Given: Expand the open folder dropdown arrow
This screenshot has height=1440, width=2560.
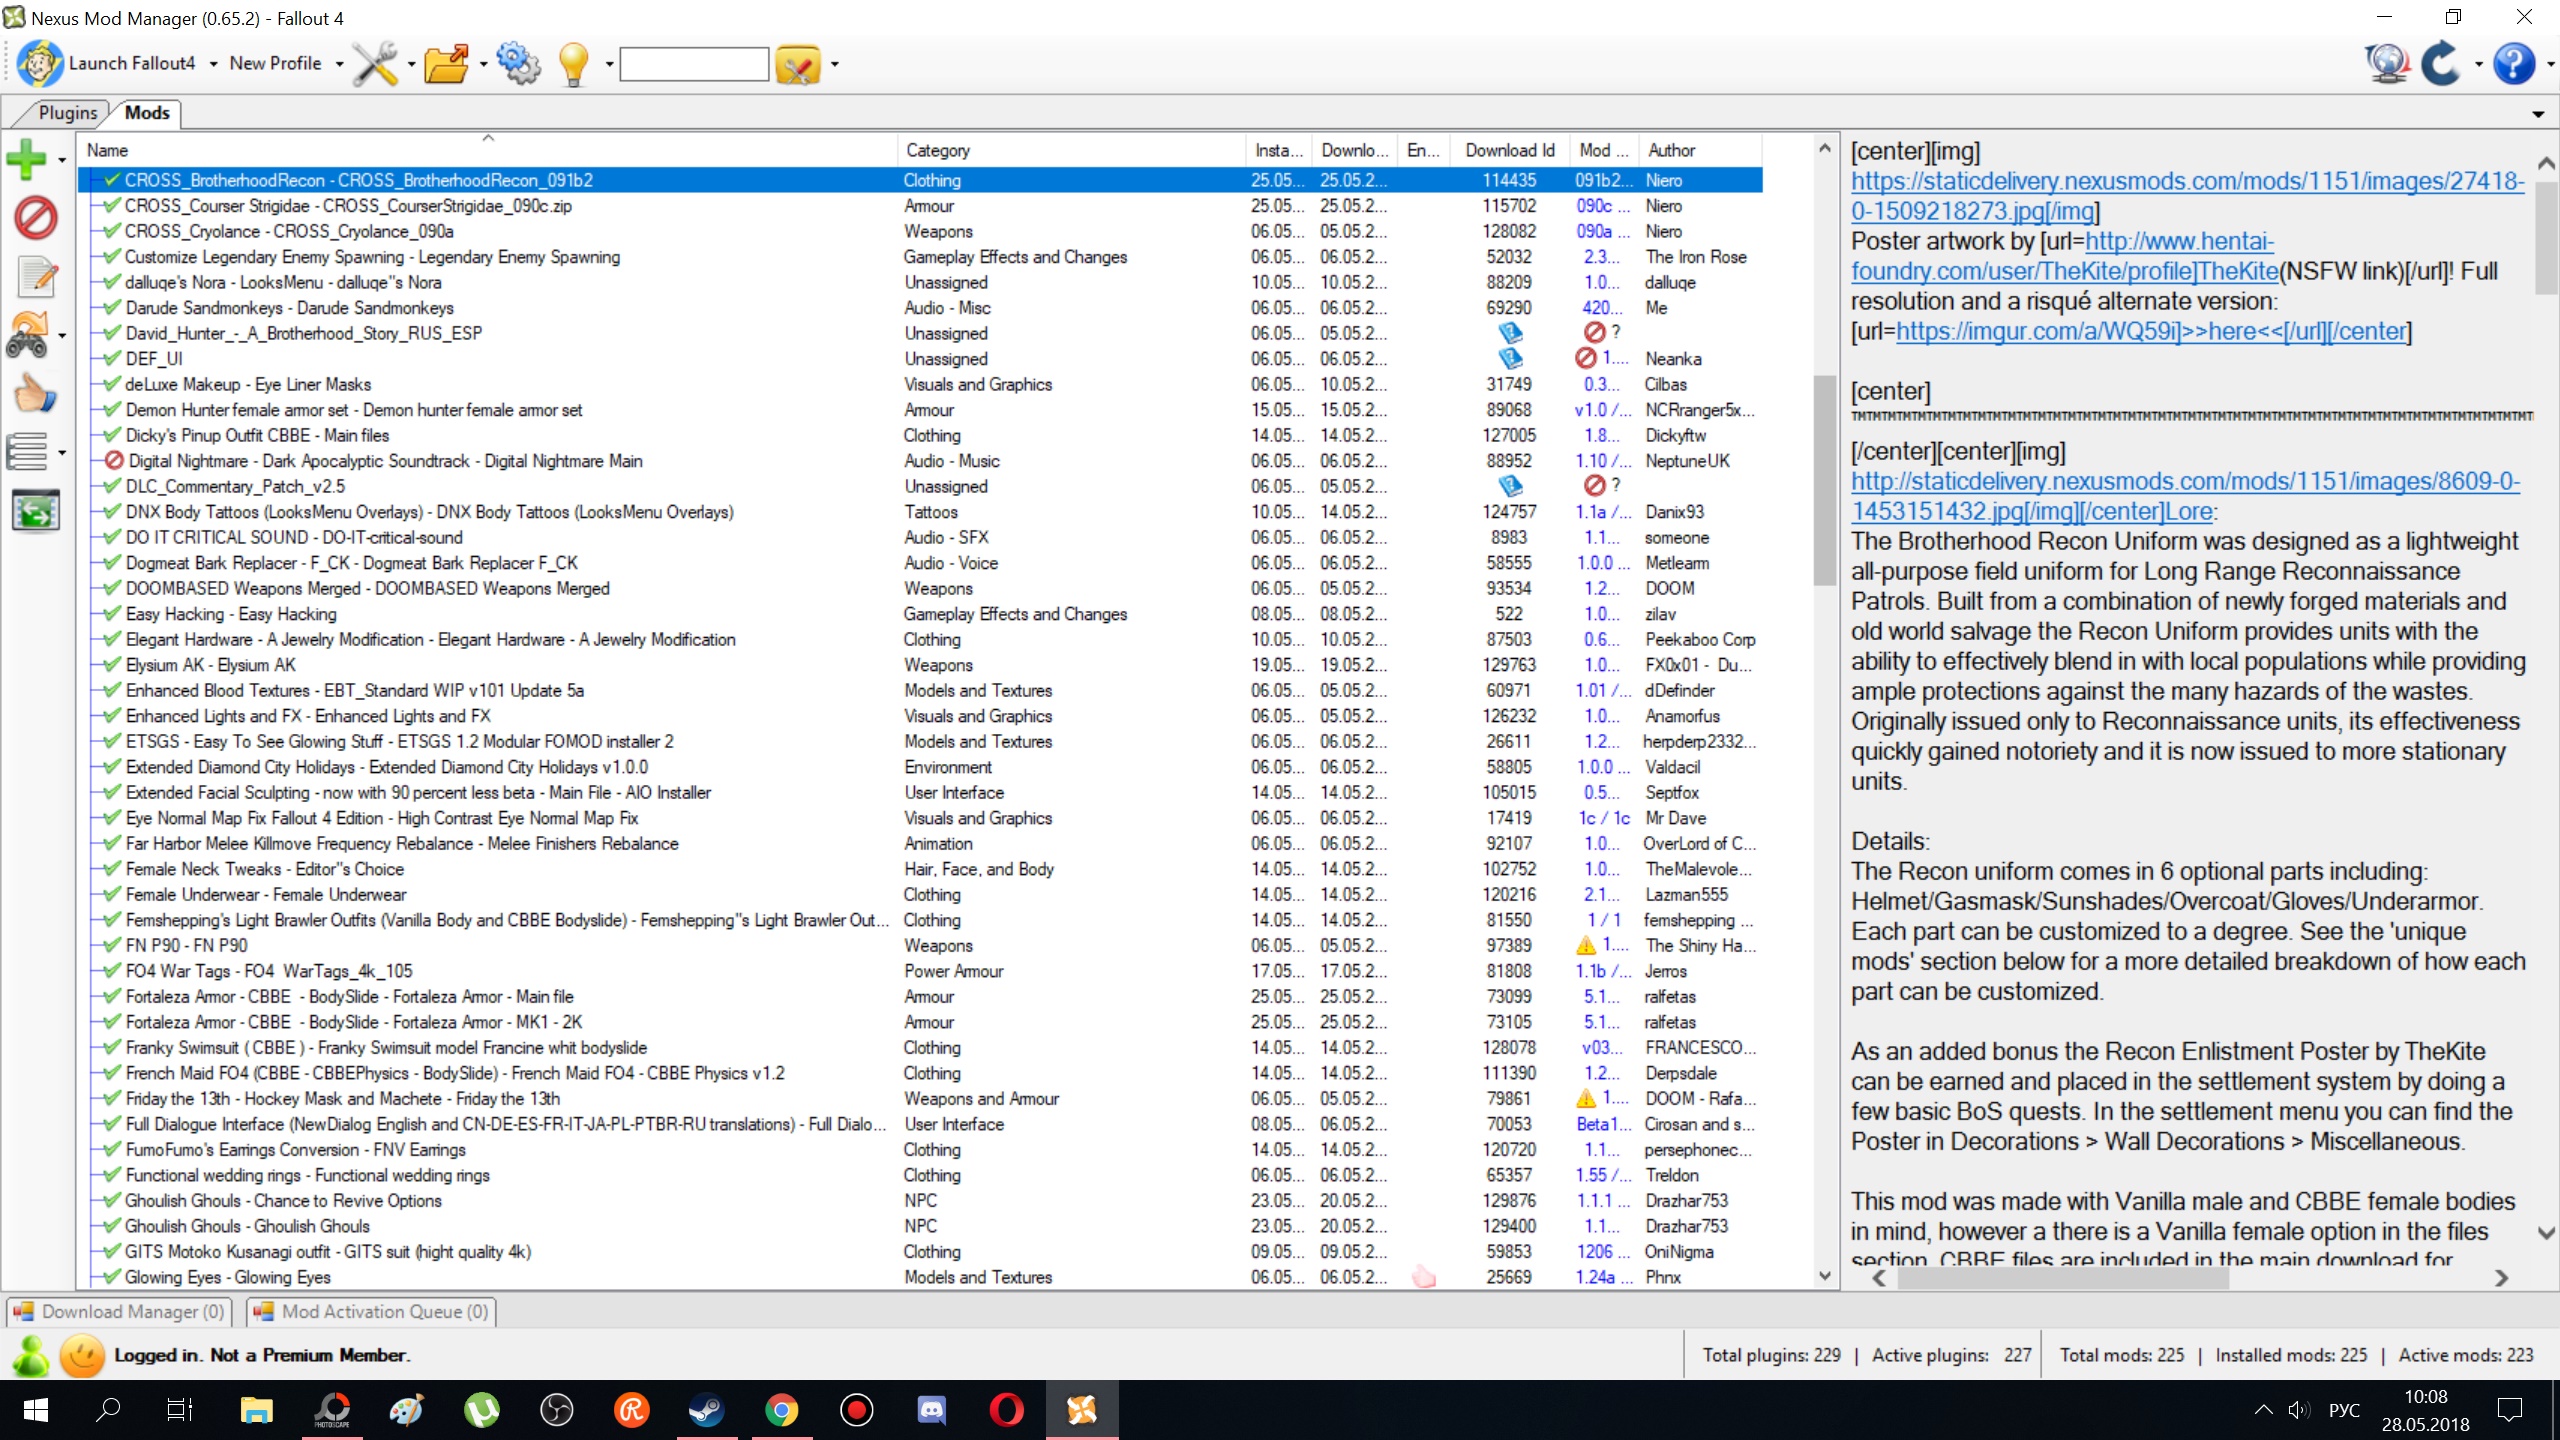Looking at the screenshot, I should [484, 64].
